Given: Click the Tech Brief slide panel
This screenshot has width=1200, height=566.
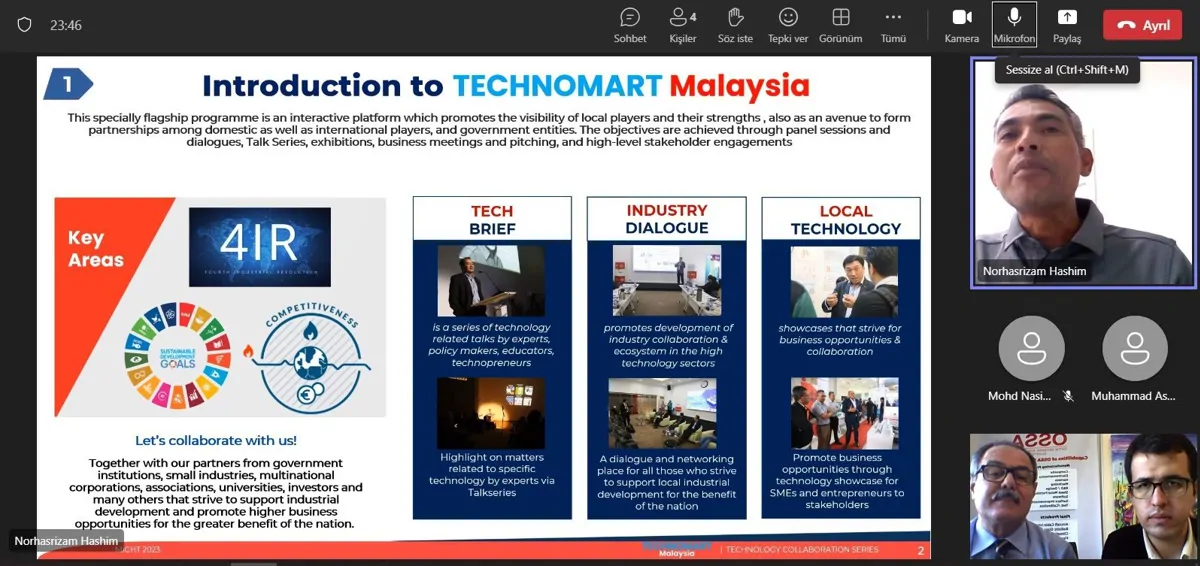Looking at the screenshot, I should (492, 358).
